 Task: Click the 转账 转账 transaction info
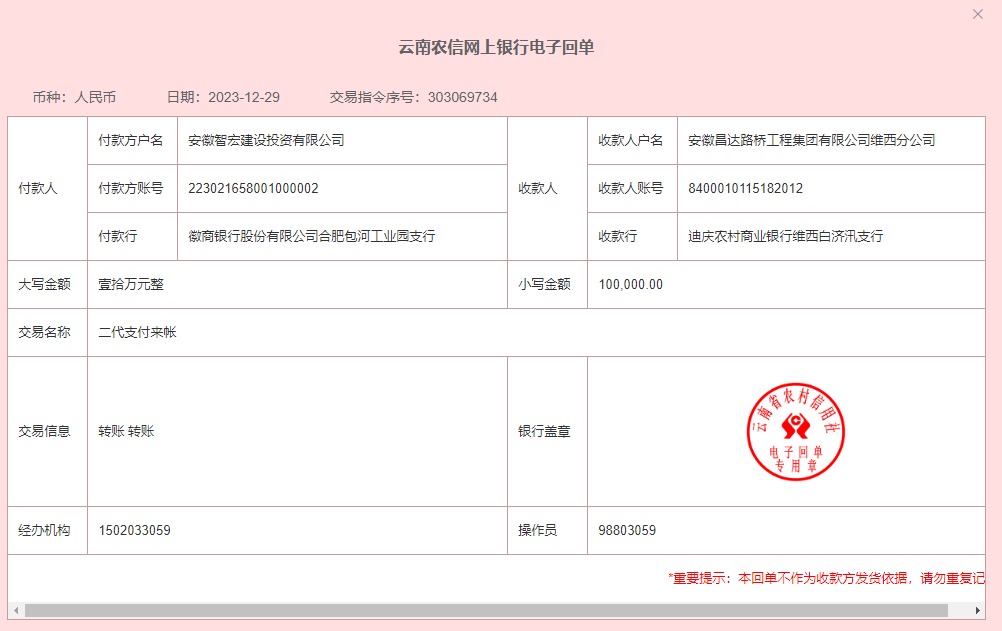point(126,431)
